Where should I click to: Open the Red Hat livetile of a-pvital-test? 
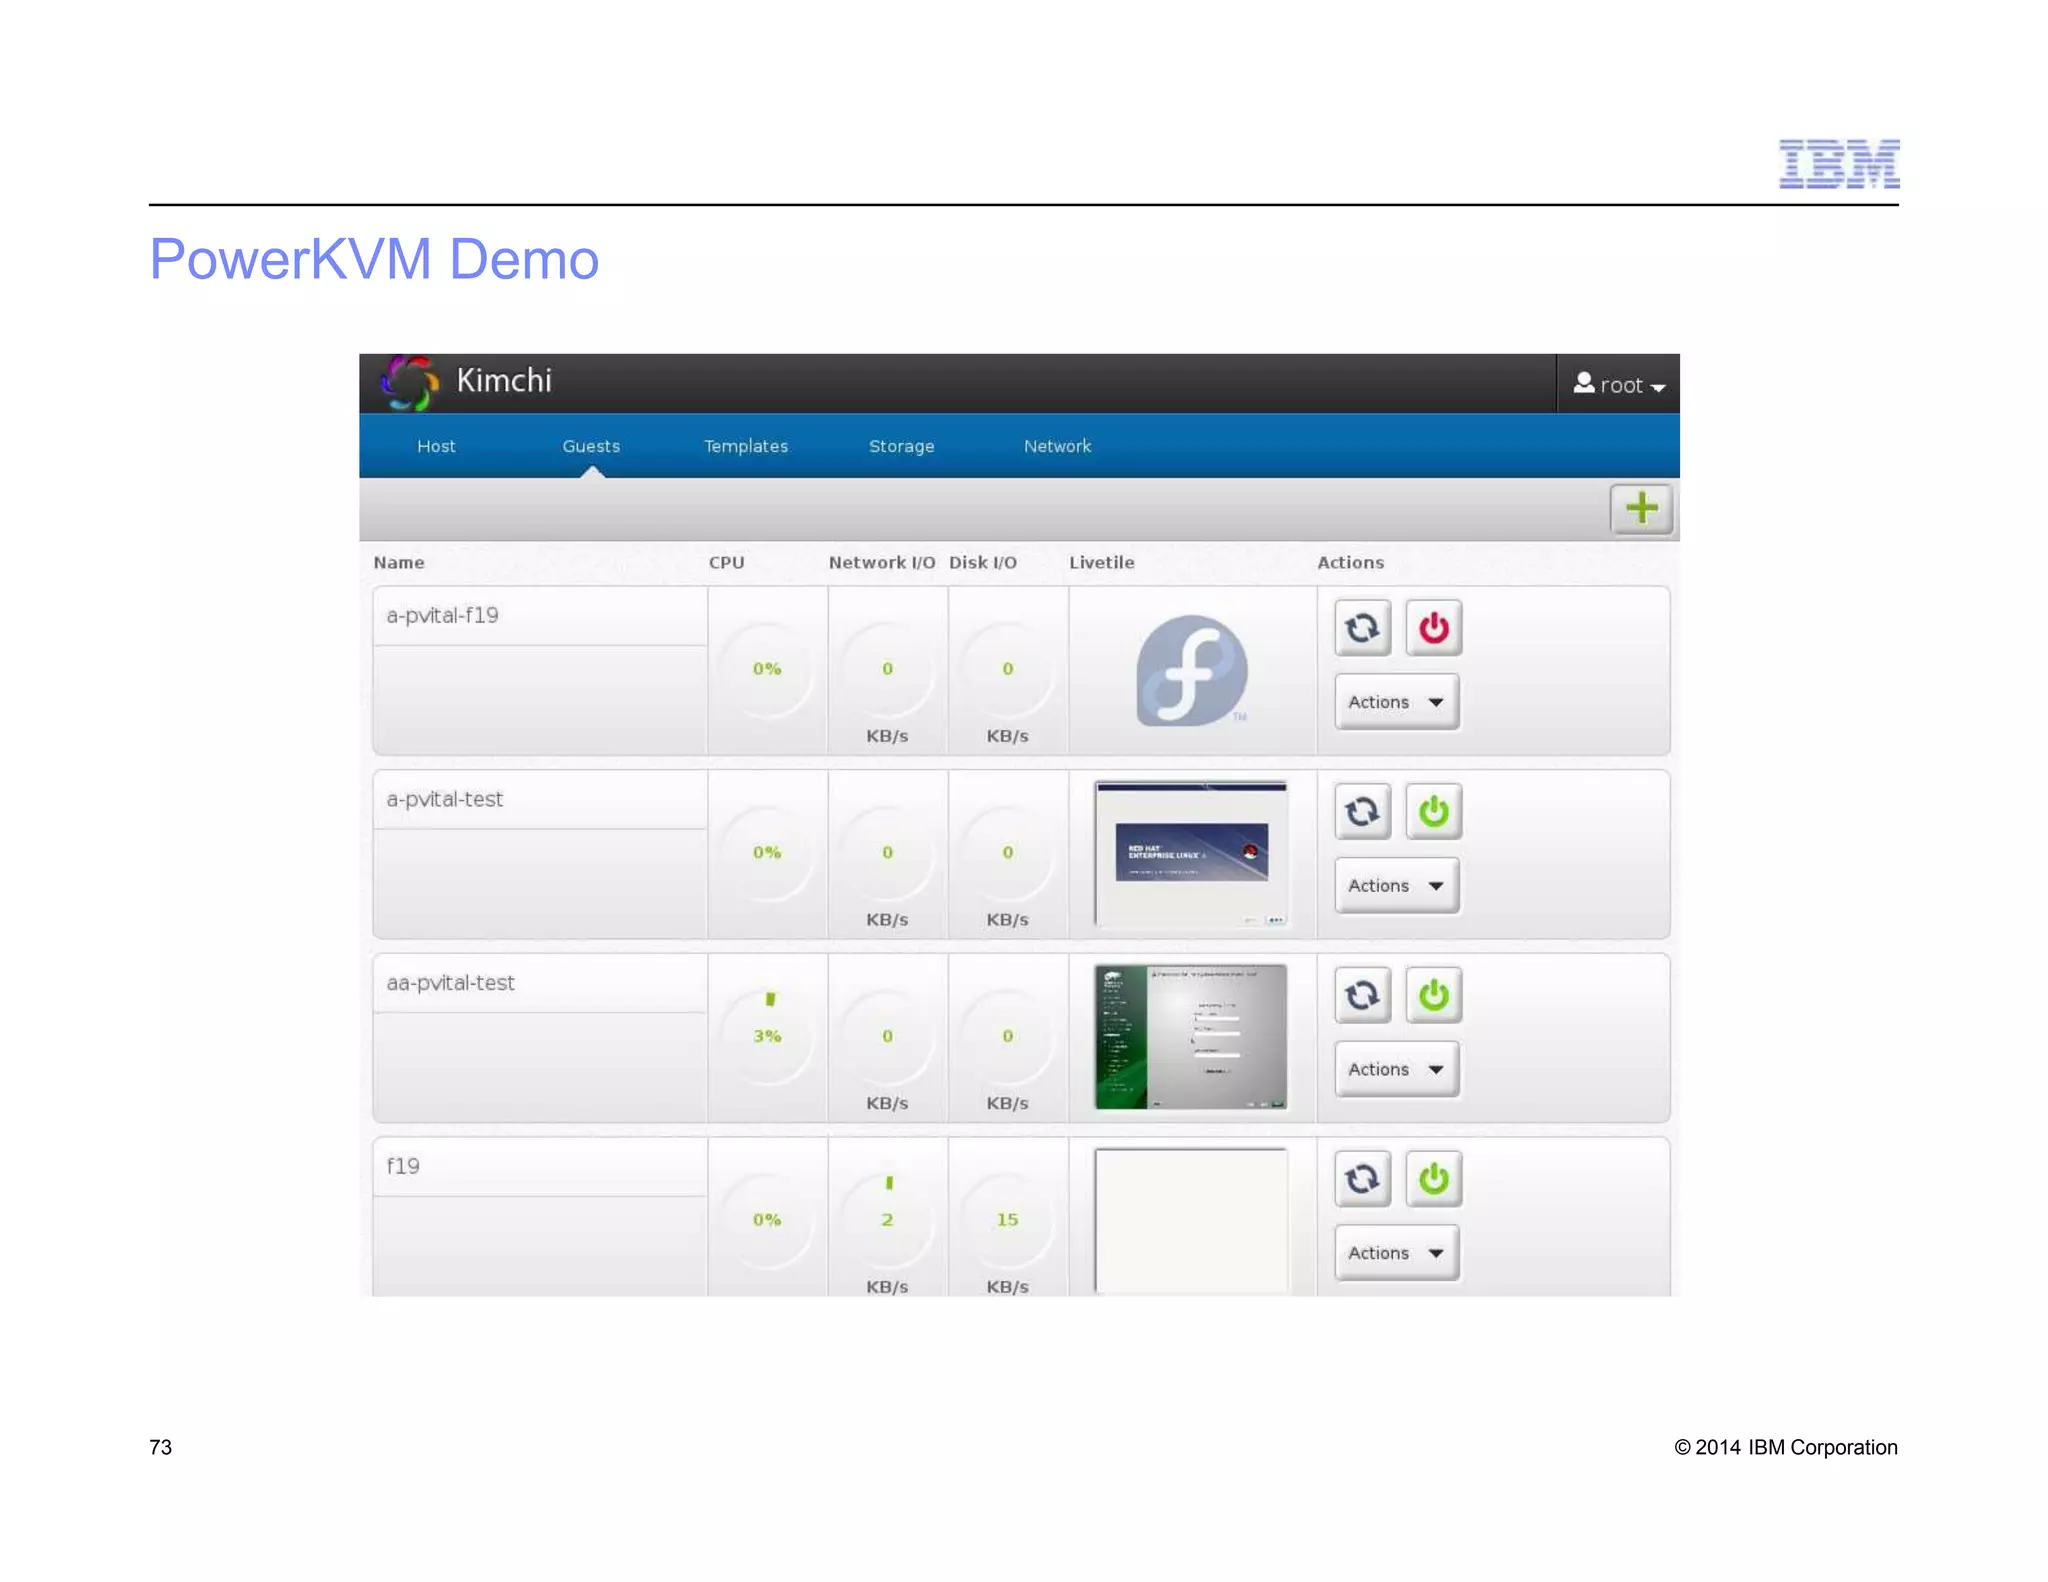point(1191,854)
